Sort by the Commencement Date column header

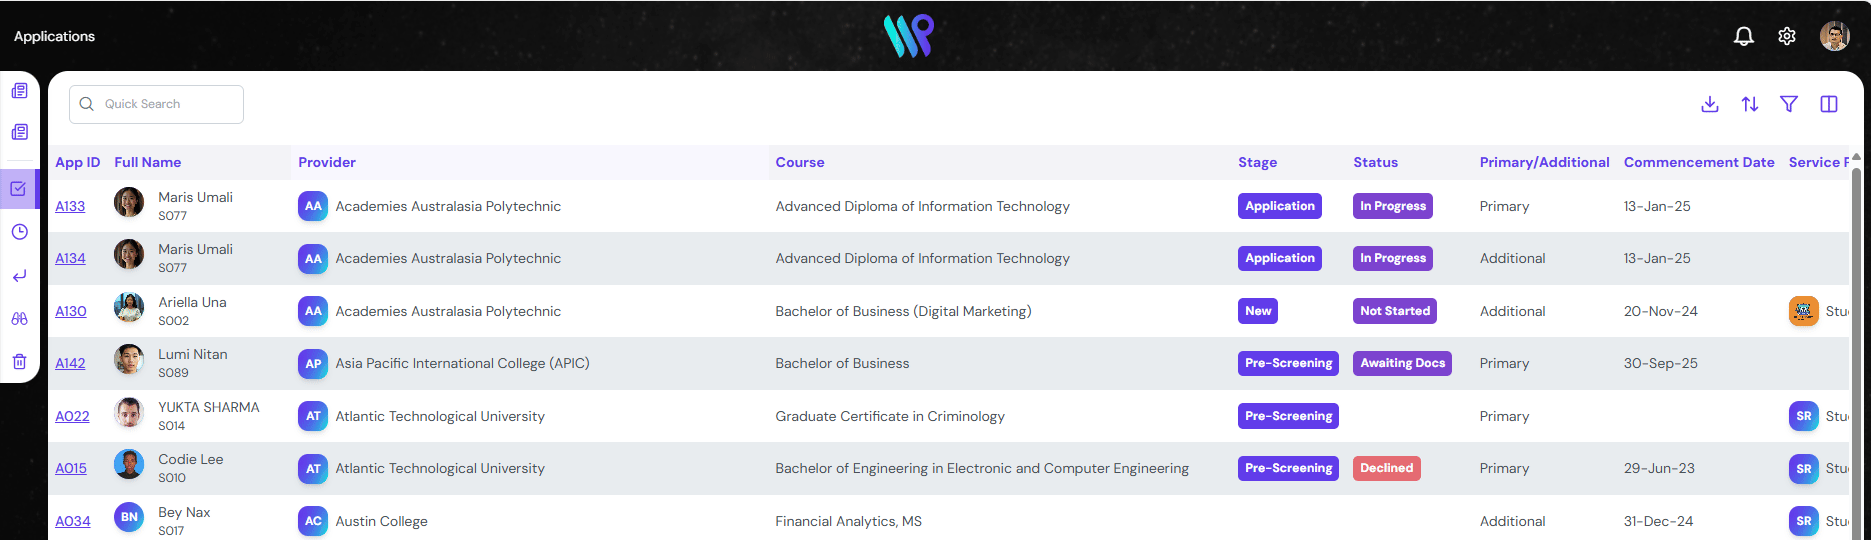1698,162
